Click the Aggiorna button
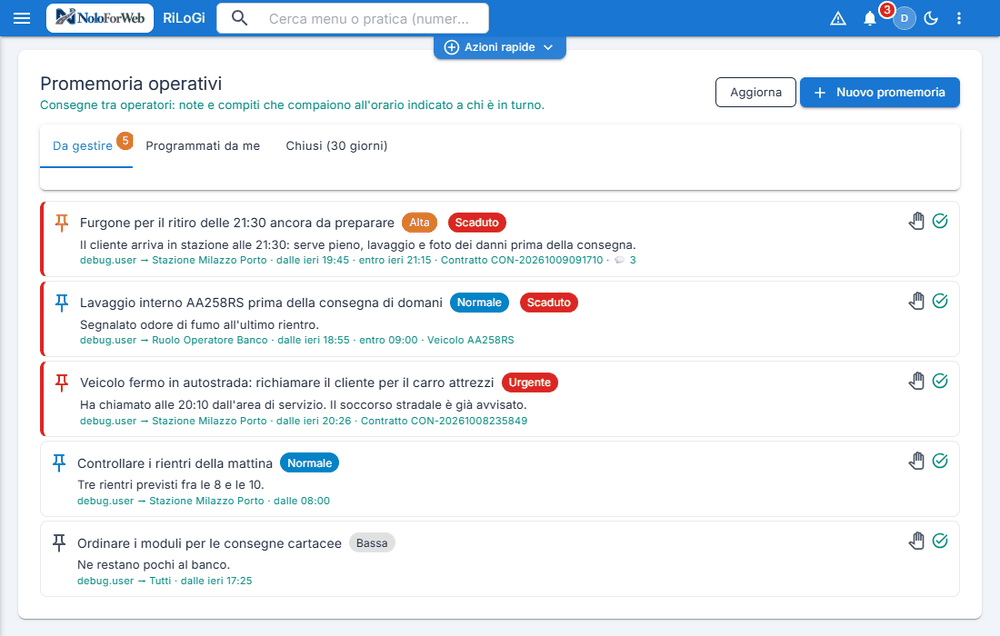 [x=756, y=92]
